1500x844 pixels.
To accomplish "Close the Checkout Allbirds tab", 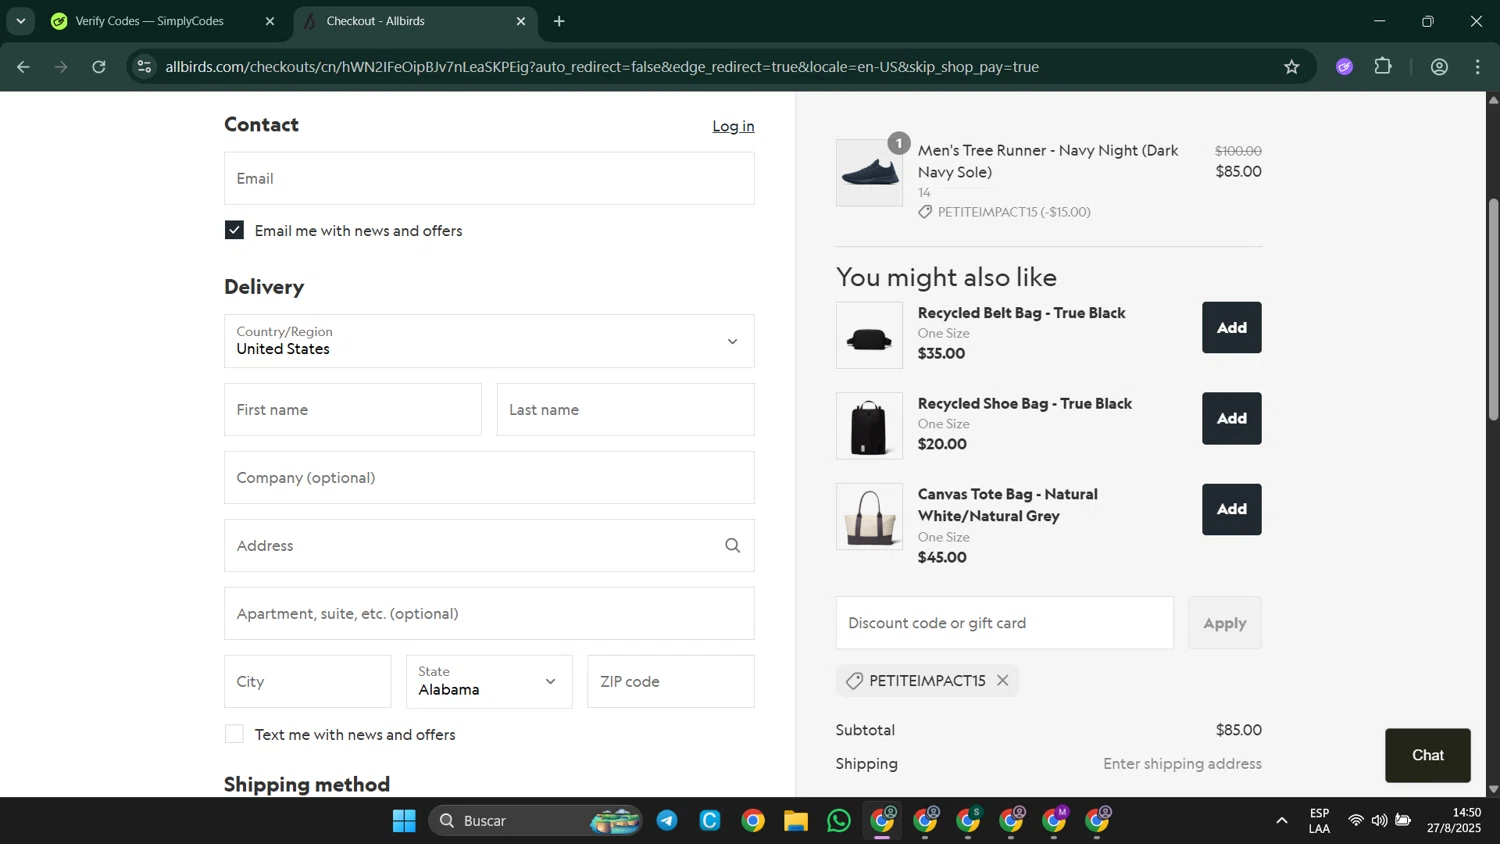I will pos(520,21).
